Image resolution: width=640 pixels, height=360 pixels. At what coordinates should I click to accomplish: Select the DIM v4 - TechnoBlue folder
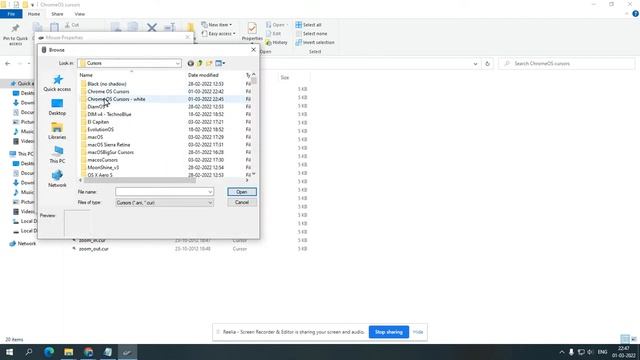109,114
